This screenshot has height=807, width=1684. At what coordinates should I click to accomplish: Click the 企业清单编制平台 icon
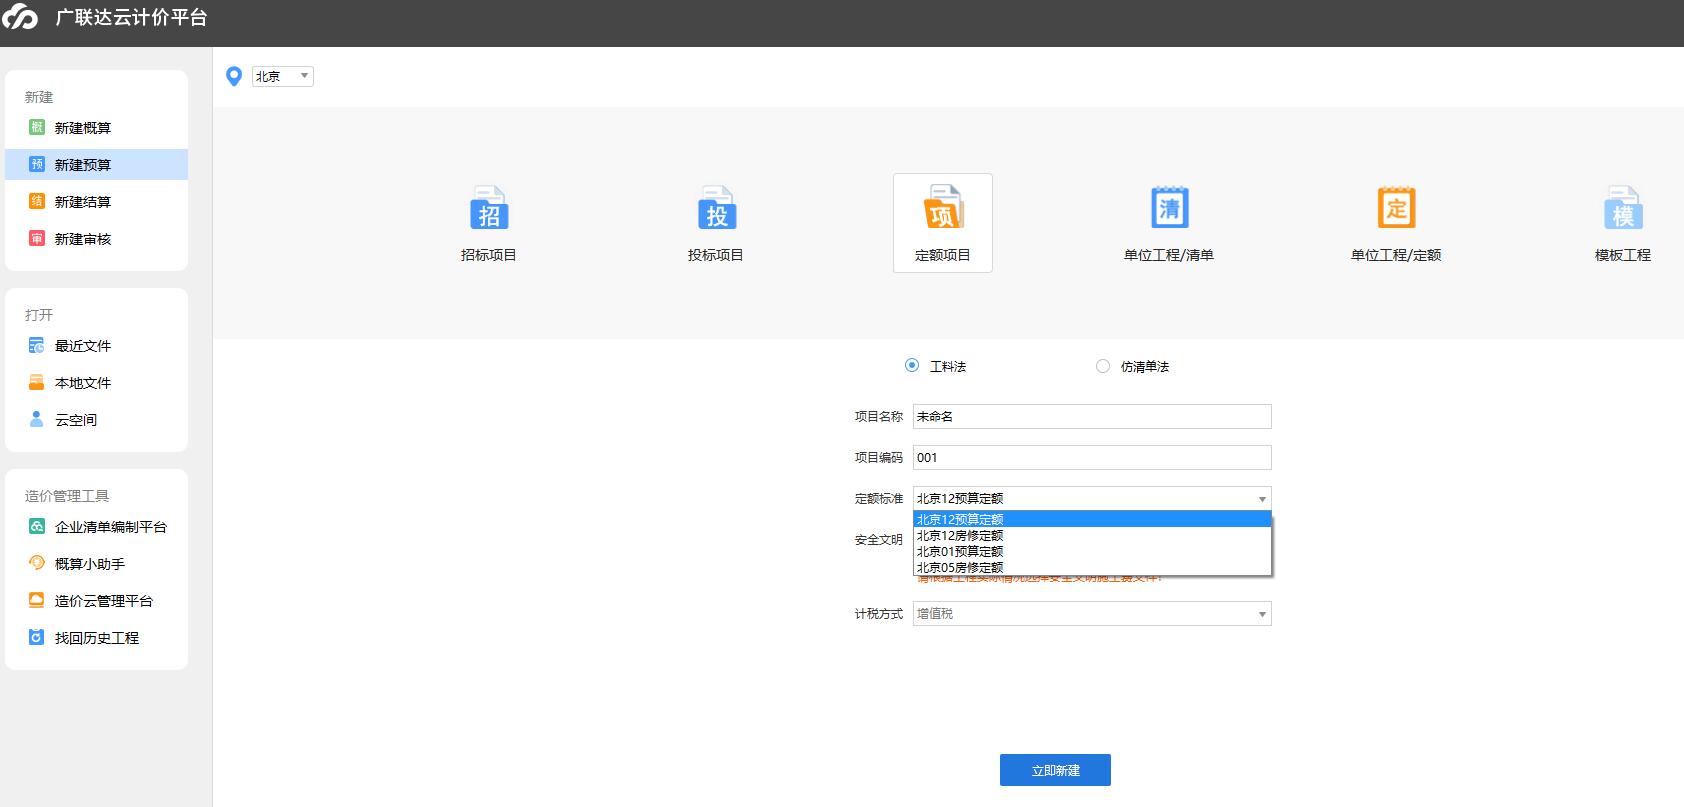click(37, 526)
